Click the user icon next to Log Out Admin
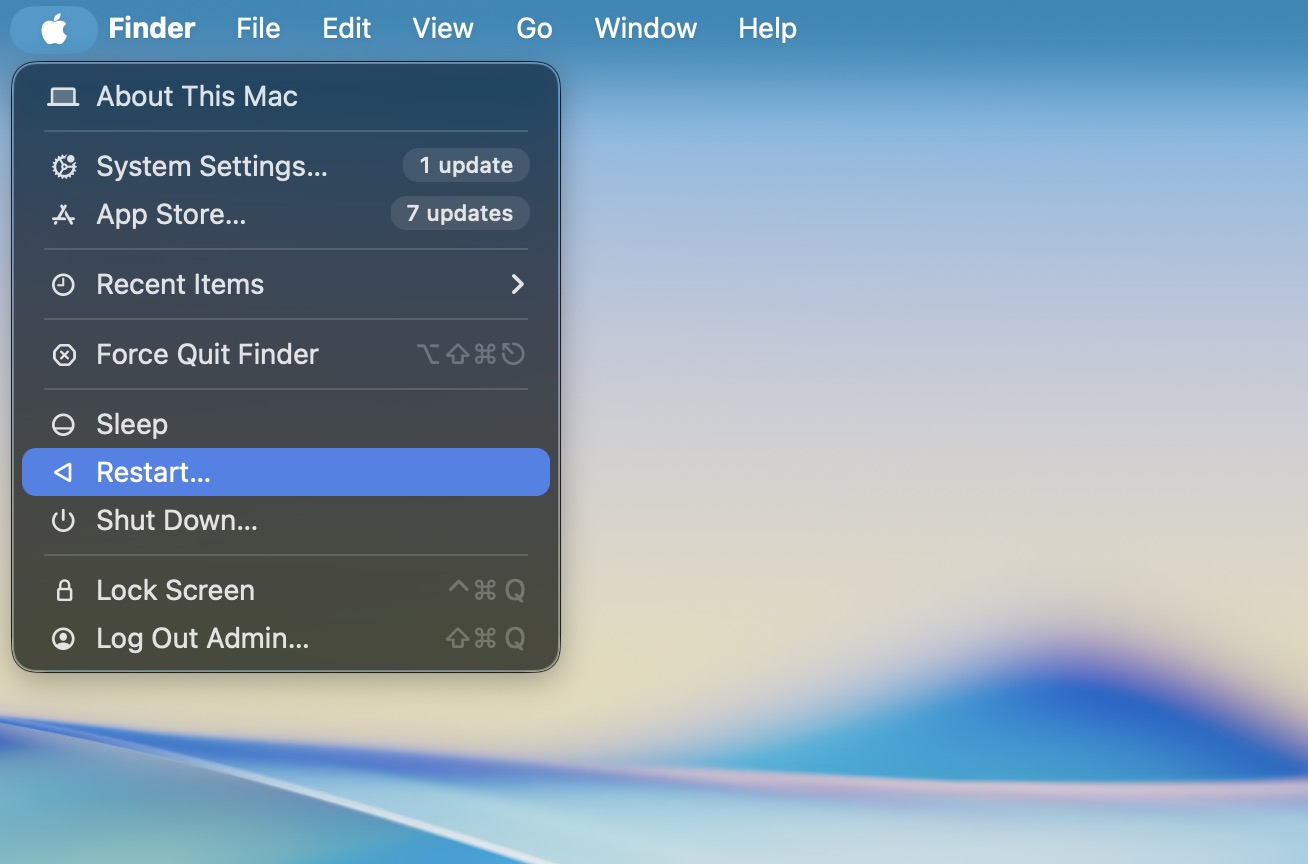The height and width of the screenshot is (864, 1308). click(62, 638)
